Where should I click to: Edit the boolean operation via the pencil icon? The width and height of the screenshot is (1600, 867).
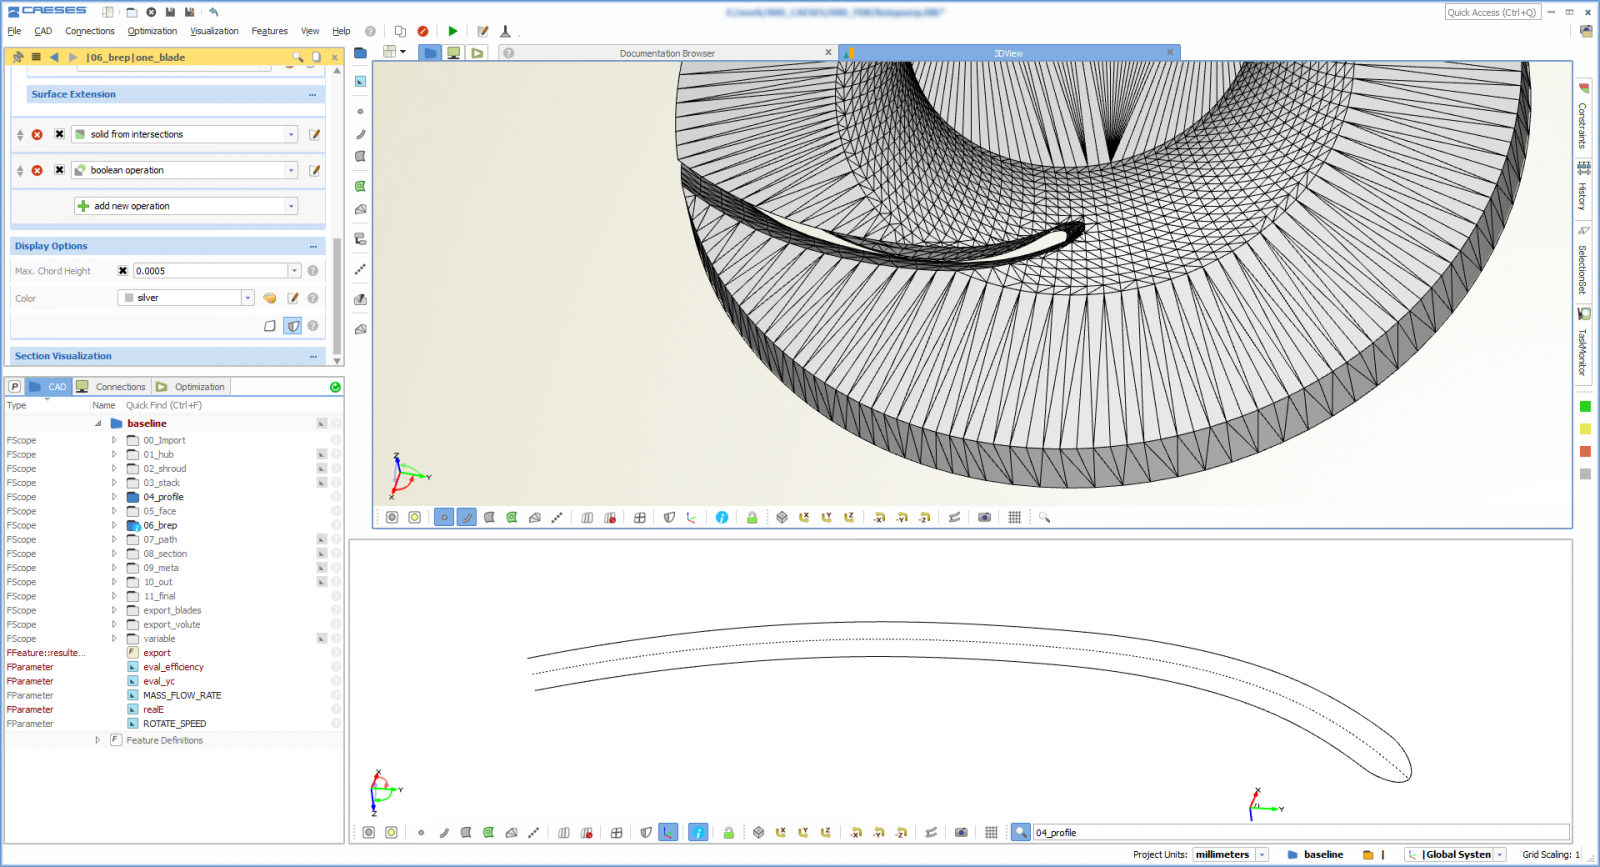pyautogui.click(x=314, y=170)
